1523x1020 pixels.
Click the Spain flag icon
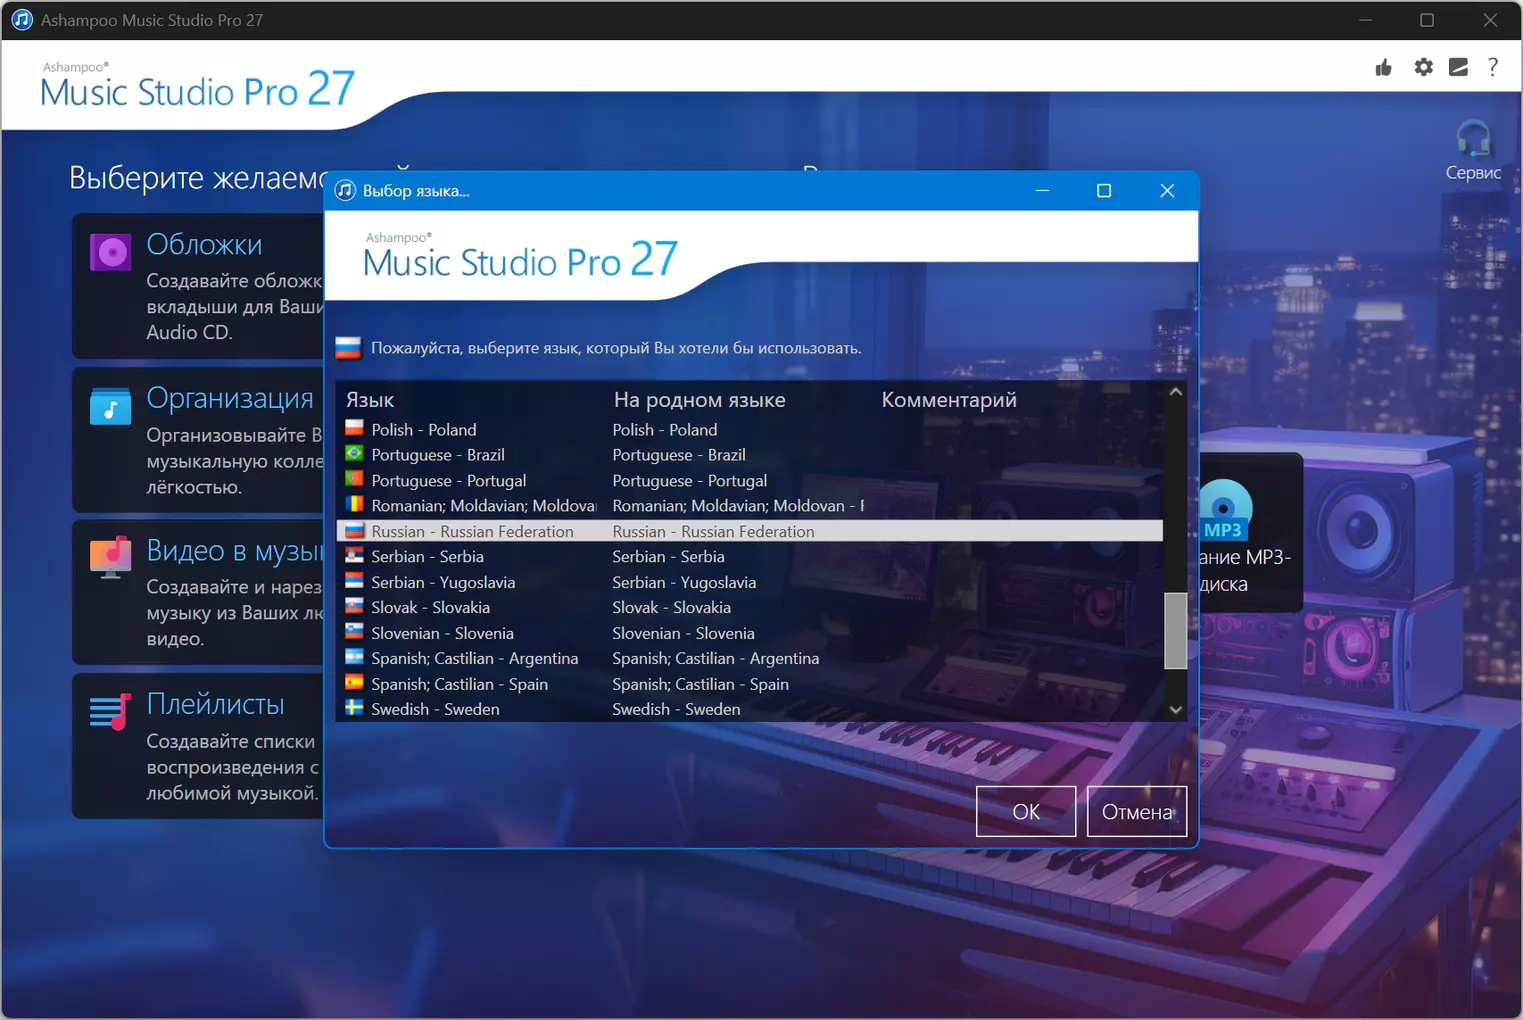coord(354,683)
